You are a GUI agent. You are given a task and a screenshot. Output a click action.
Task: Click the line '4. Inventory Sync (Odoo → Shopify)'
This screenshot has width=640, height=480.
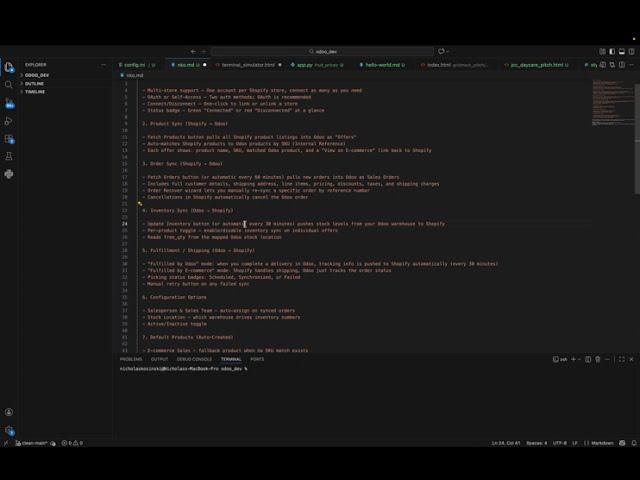(x=188, y=210)
